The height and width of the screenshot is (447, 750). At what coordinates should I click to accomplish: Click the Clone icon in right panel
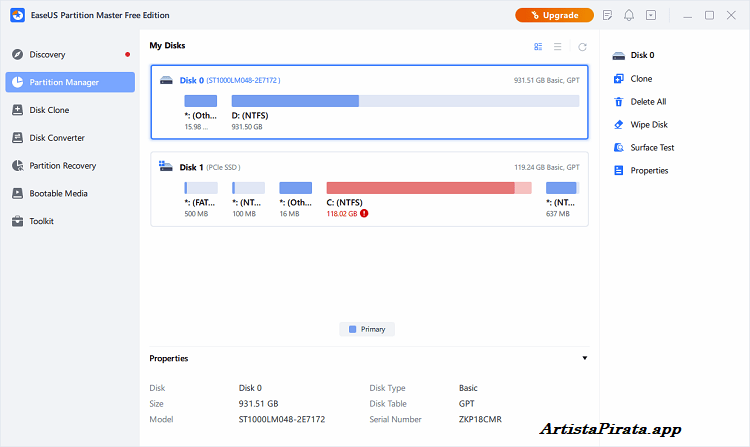coord(619,79)
